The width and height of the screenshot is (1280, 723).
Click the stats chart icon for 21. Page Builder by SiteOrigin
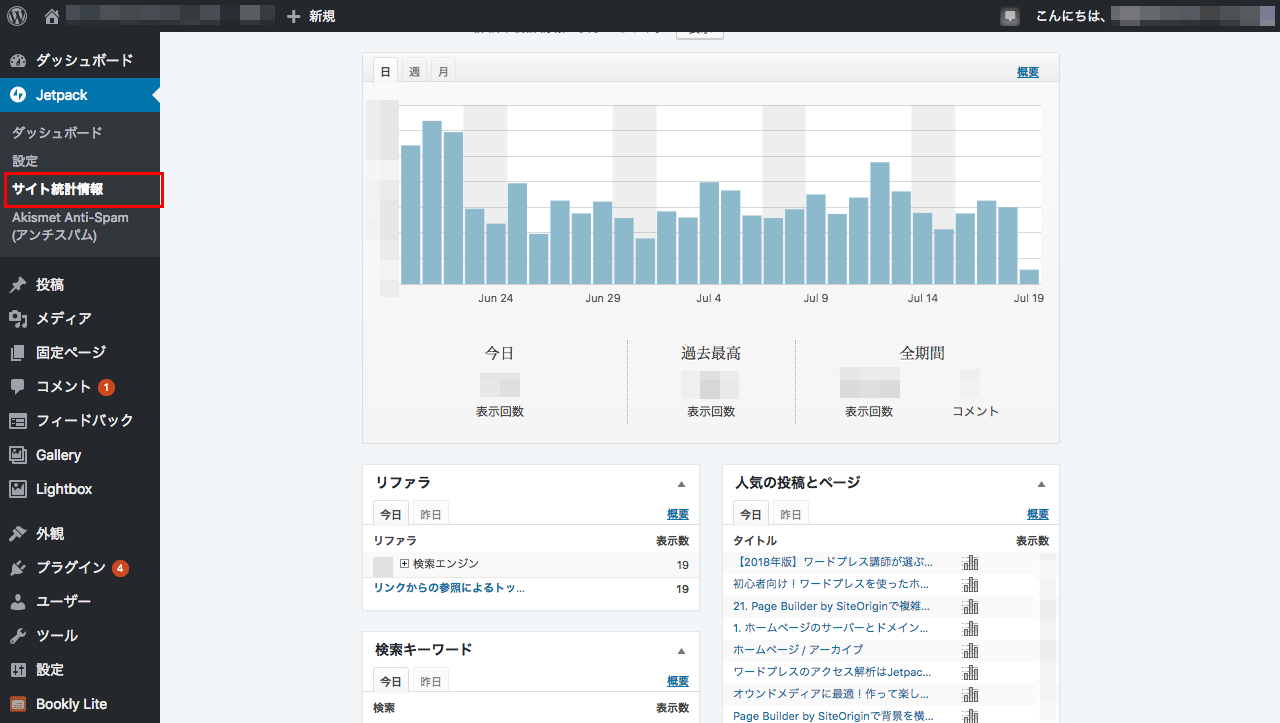pyautogui.click(x=970, y=607)
